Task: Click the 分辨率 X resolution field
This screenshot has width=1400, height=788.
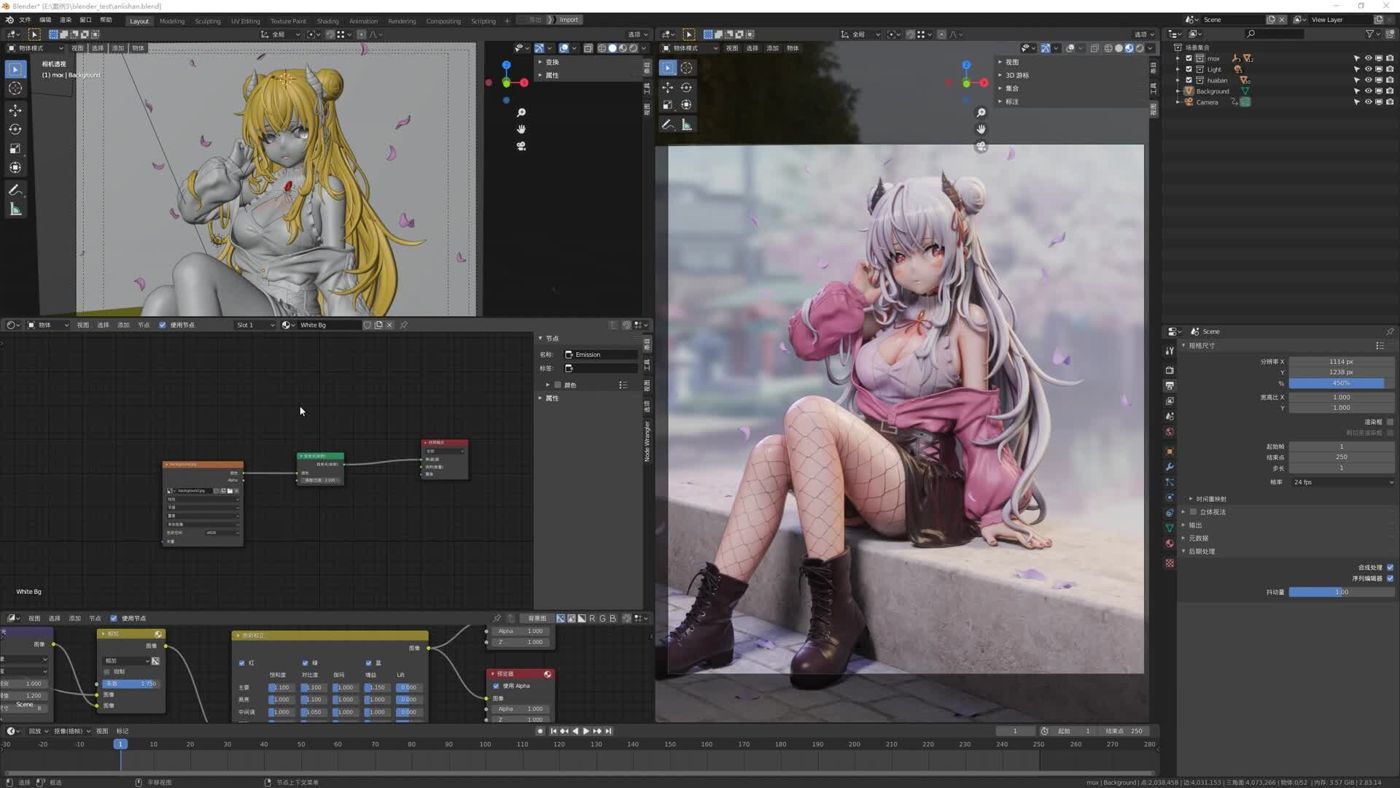Action: [x=1342, y=361]
